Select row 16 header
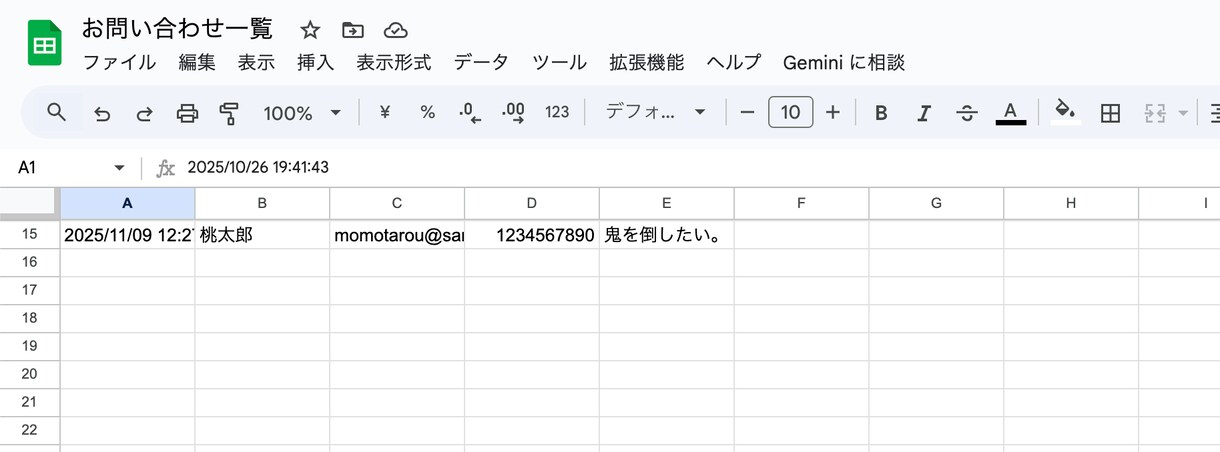 [29, 262]
